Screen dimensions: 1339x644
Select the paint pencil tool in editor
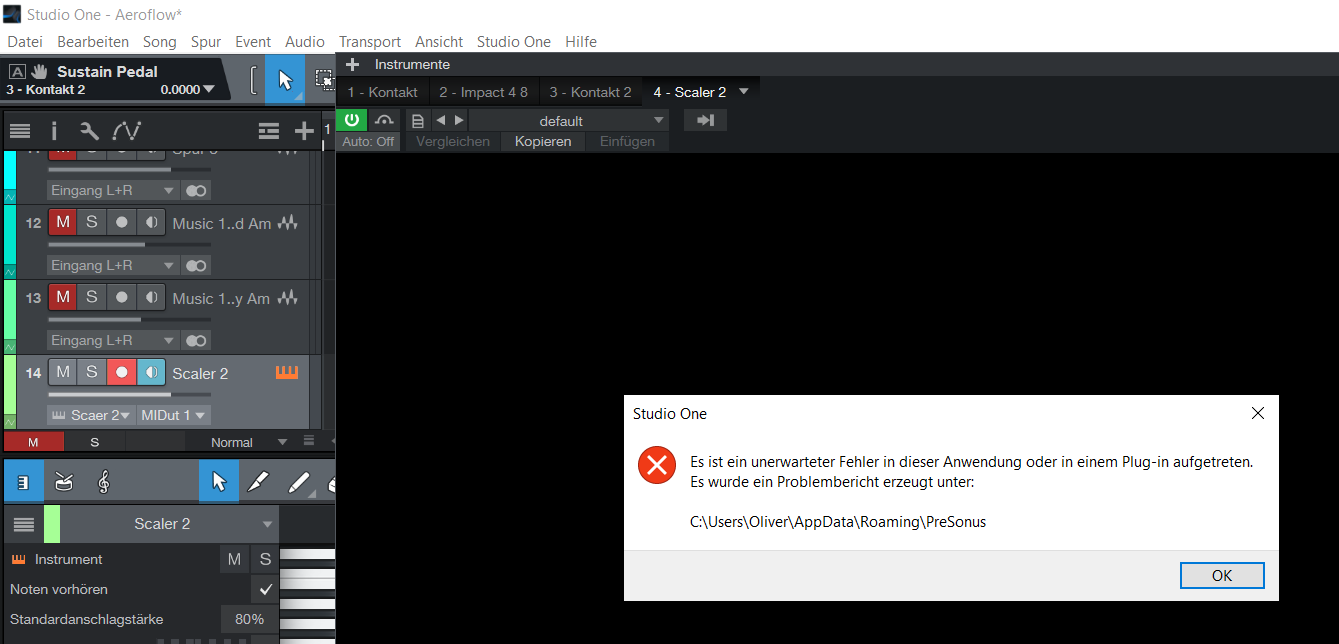tap(298, 483)
